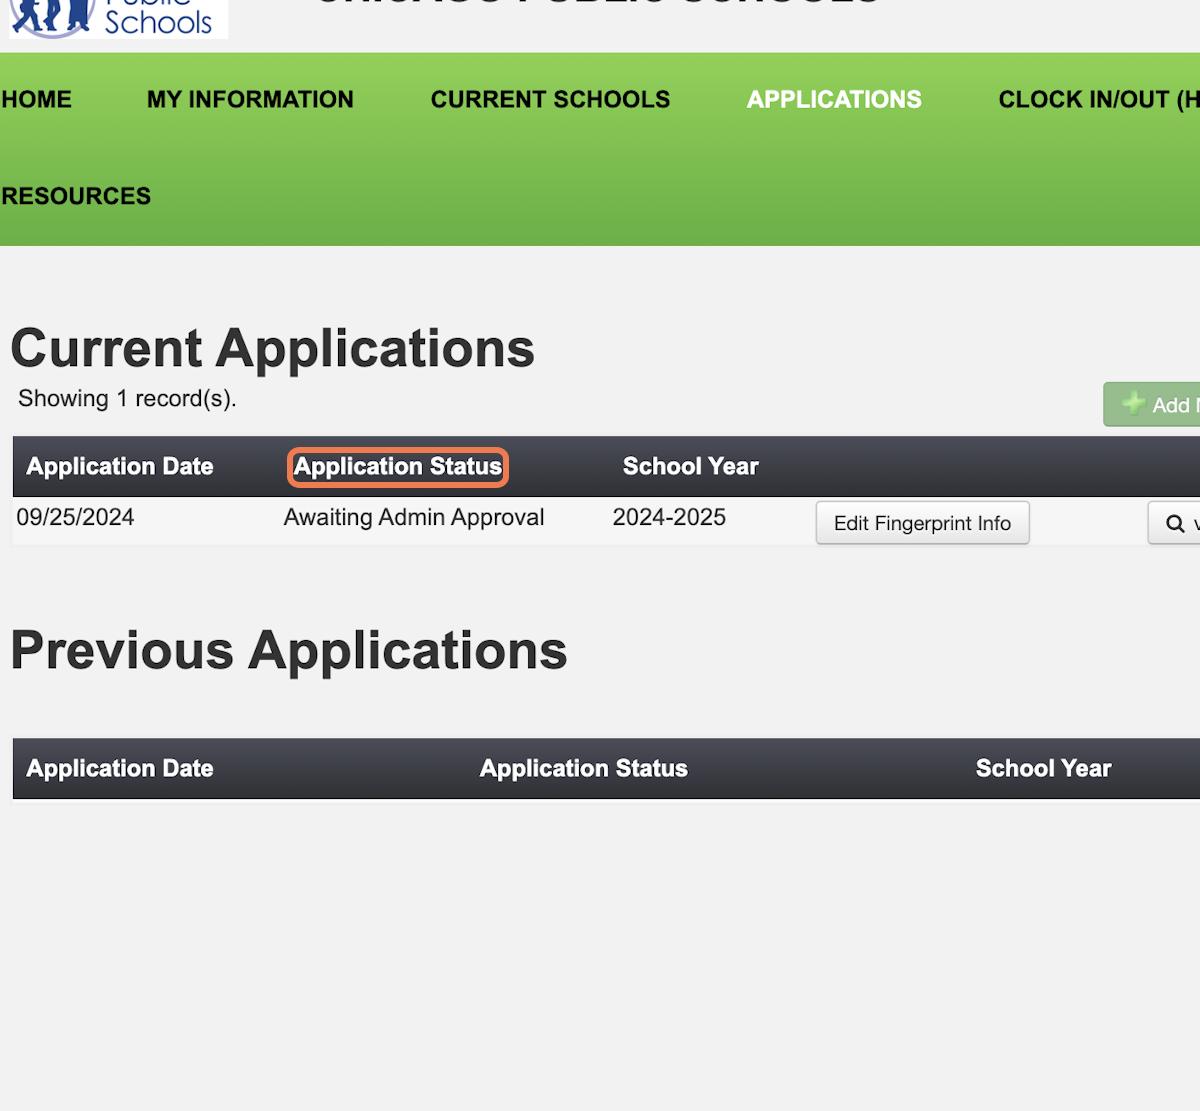Viewport: 1200px width, 1111px height.
Task: Click the green Add button
Action: (x=1152, y=404)
